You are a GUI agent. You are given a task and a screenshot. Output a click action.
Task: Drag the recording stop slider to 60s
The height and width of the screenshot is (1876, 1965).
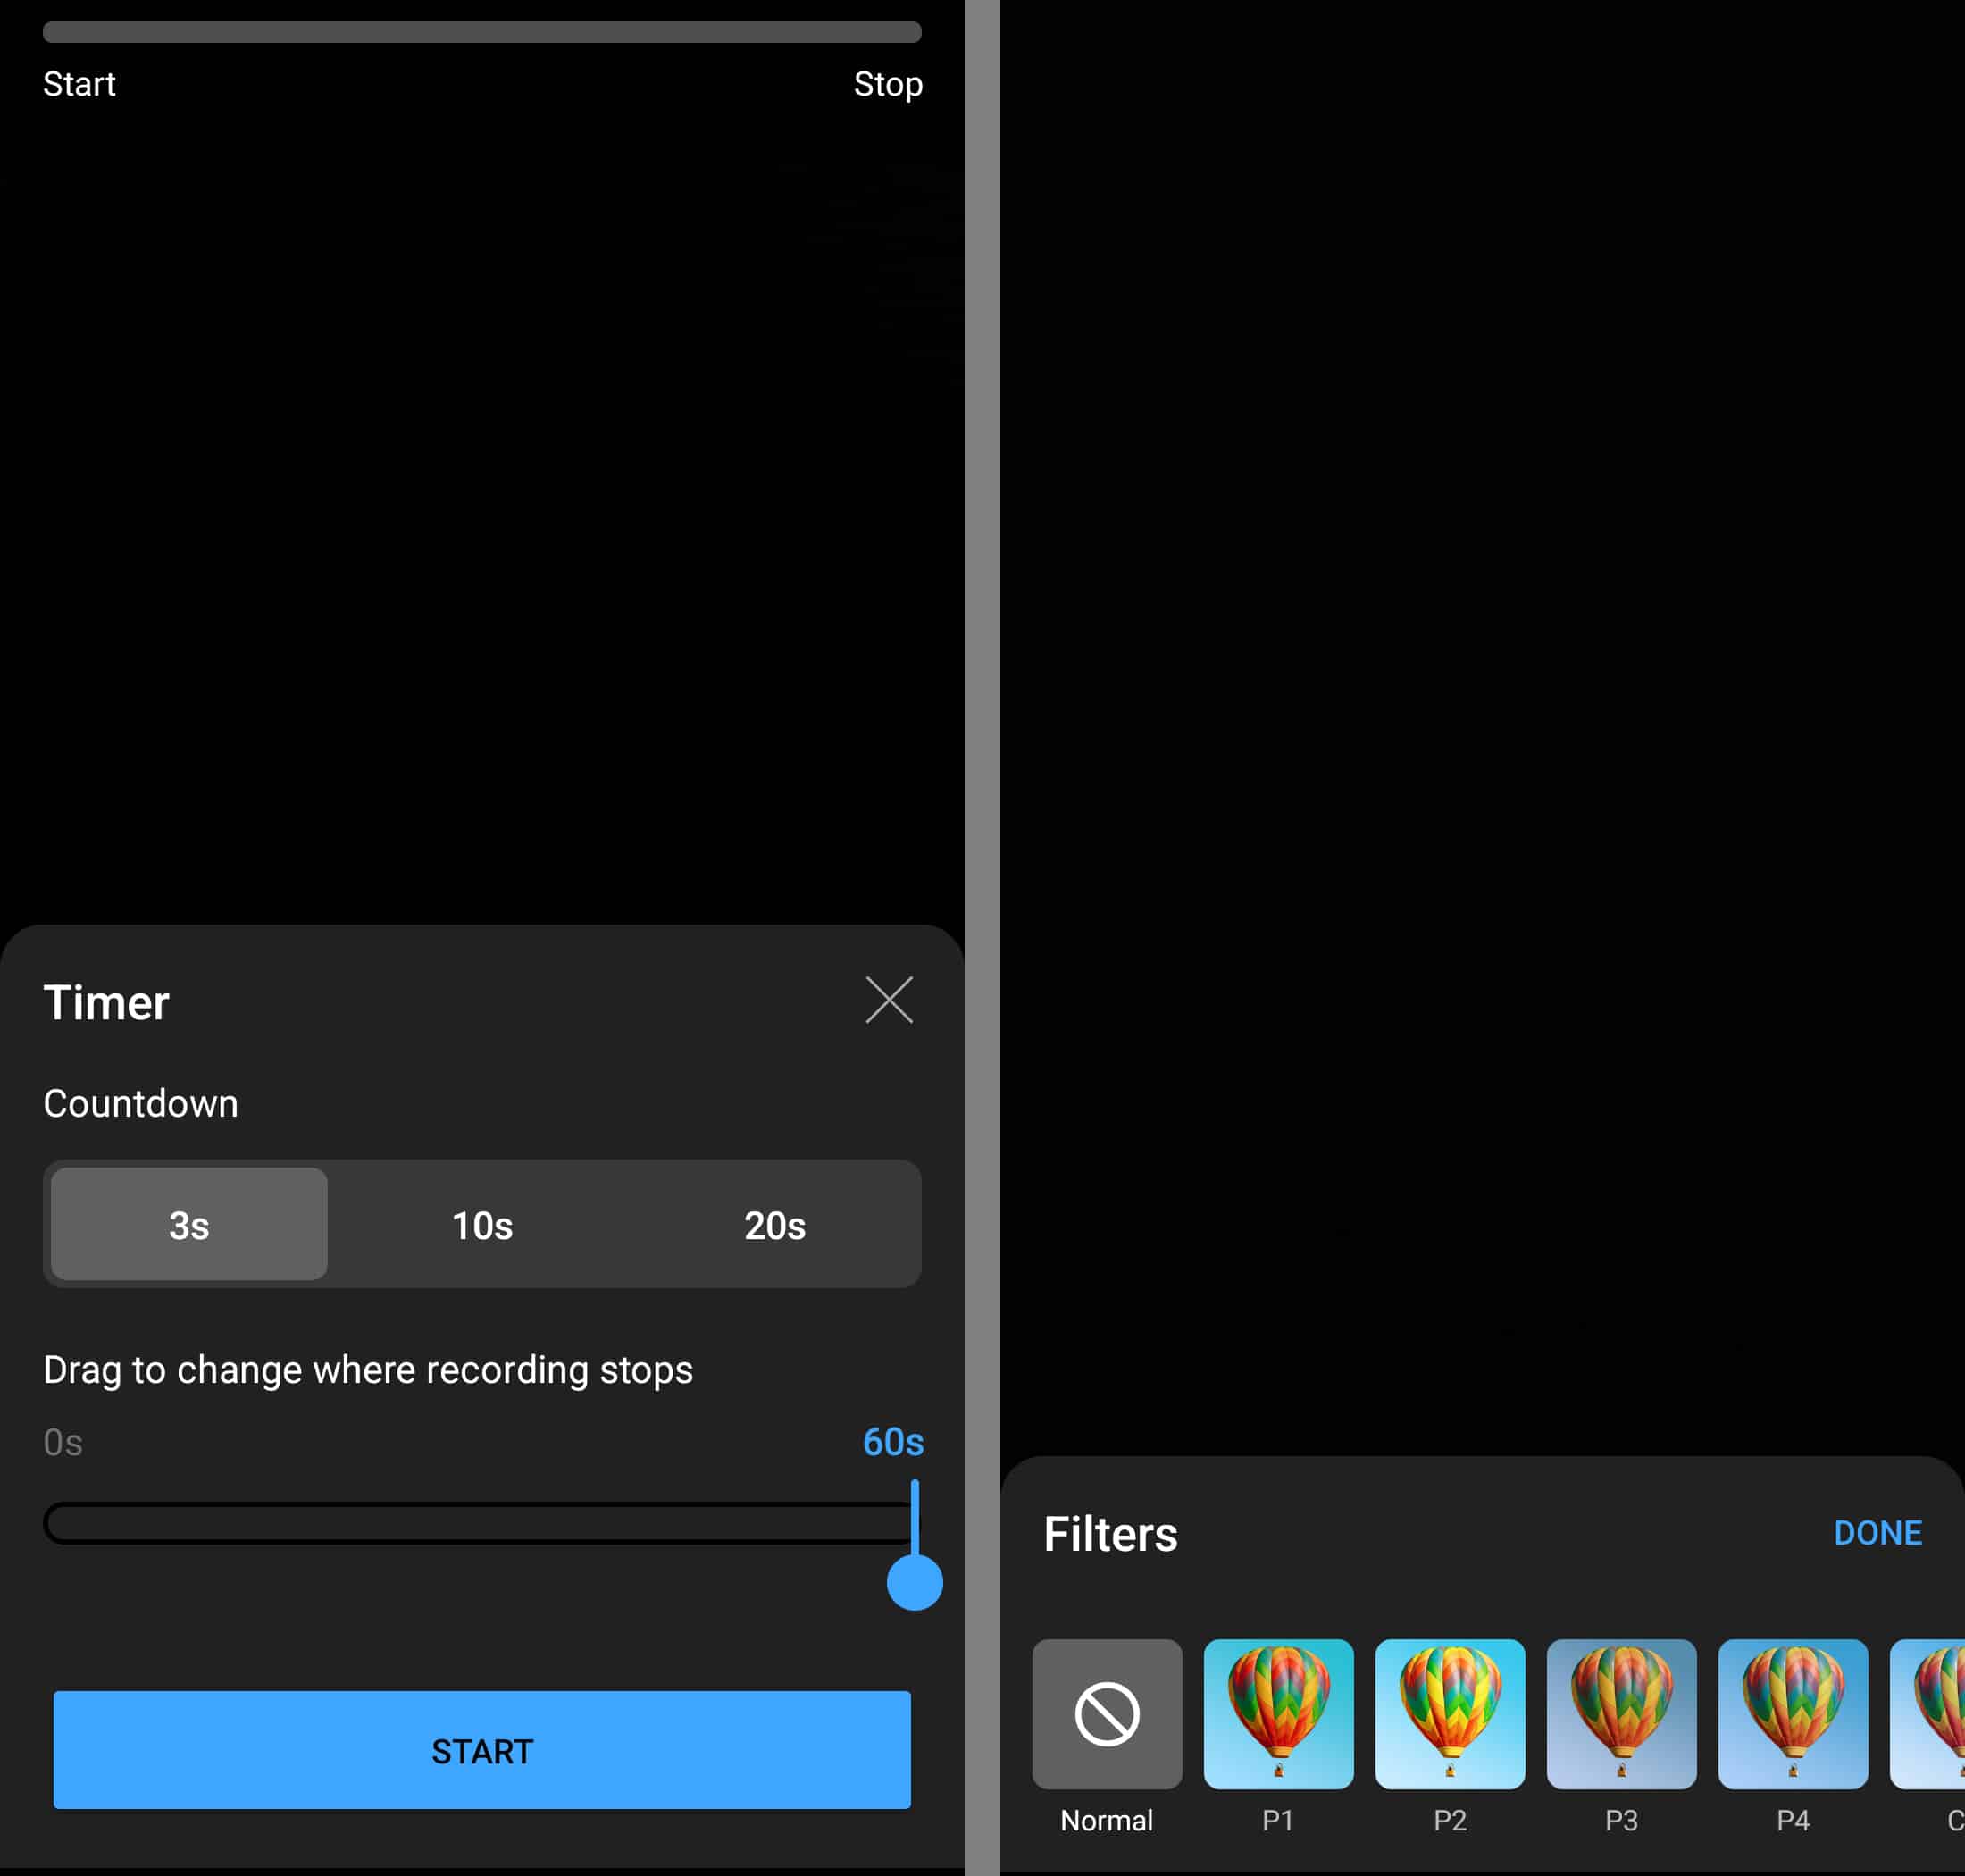click(916, 1581)
